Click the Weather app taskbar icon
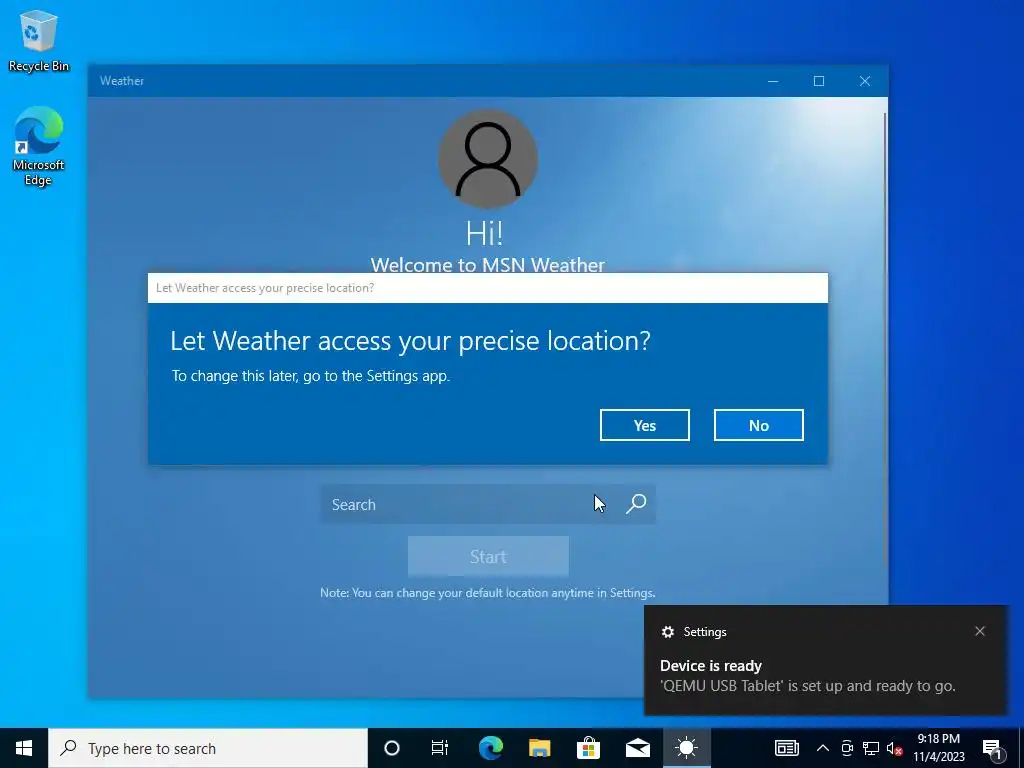1024x768 pixels. pyautogui.click(x=686, y=748)
